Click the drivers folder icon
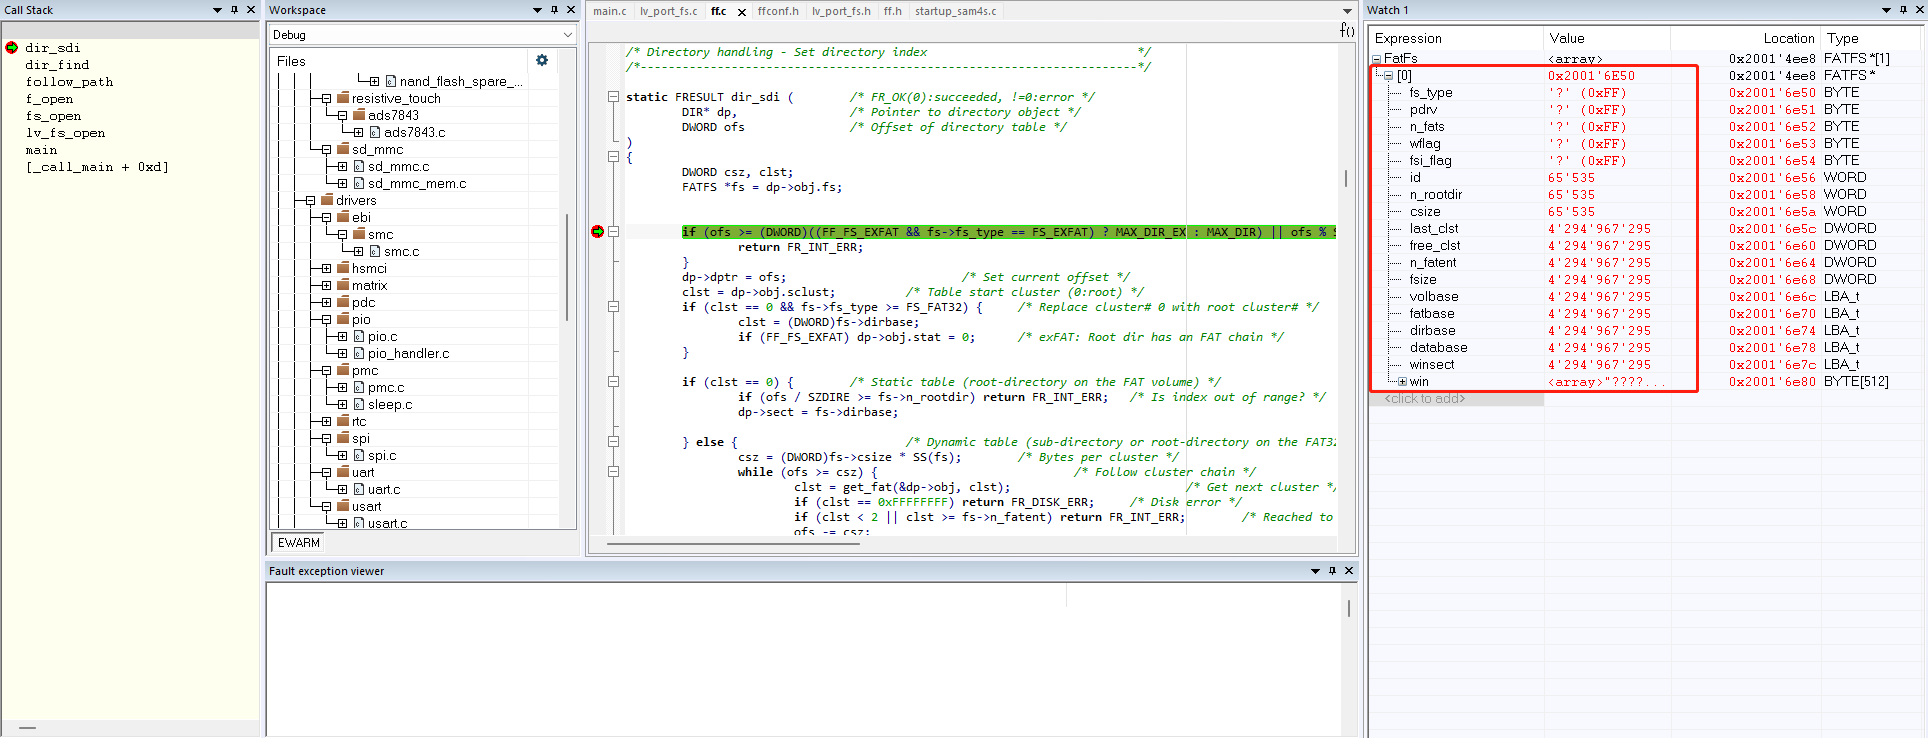This screenshot has height=738, width=1928. tap(327, 200)
